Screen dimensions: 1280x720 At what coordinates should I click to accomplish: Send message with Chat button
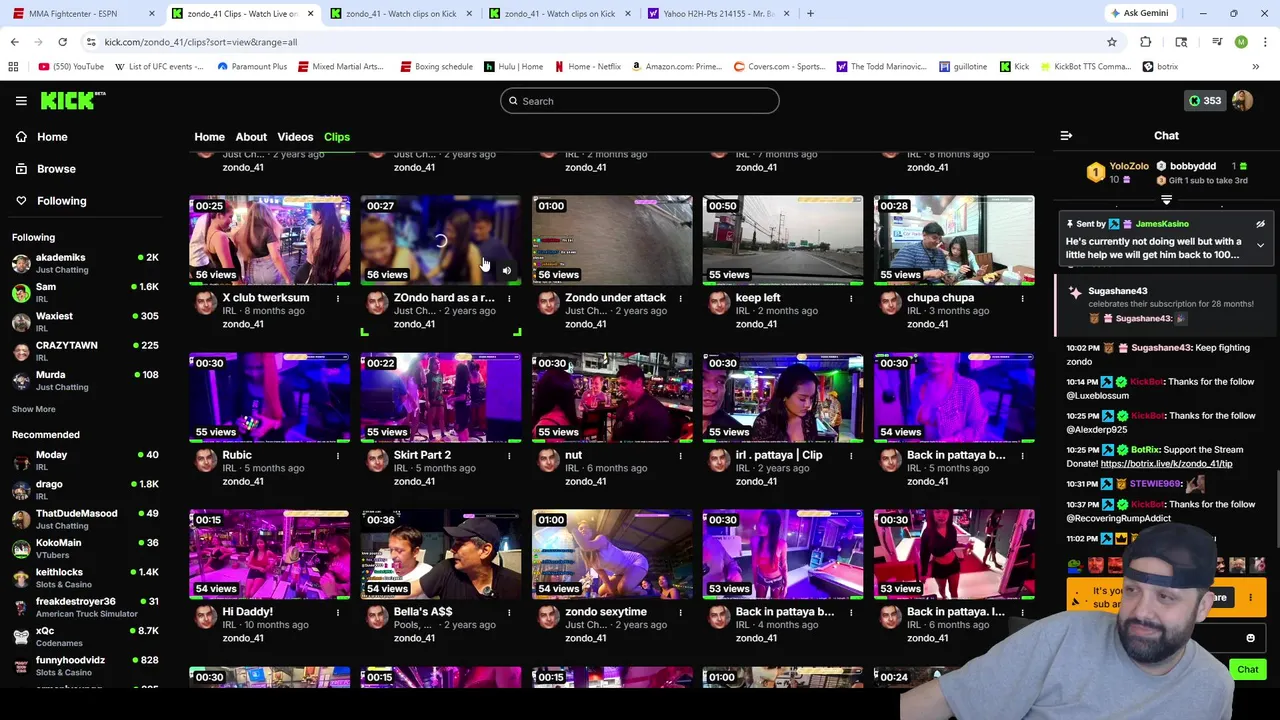click(x=1248, y=669)
